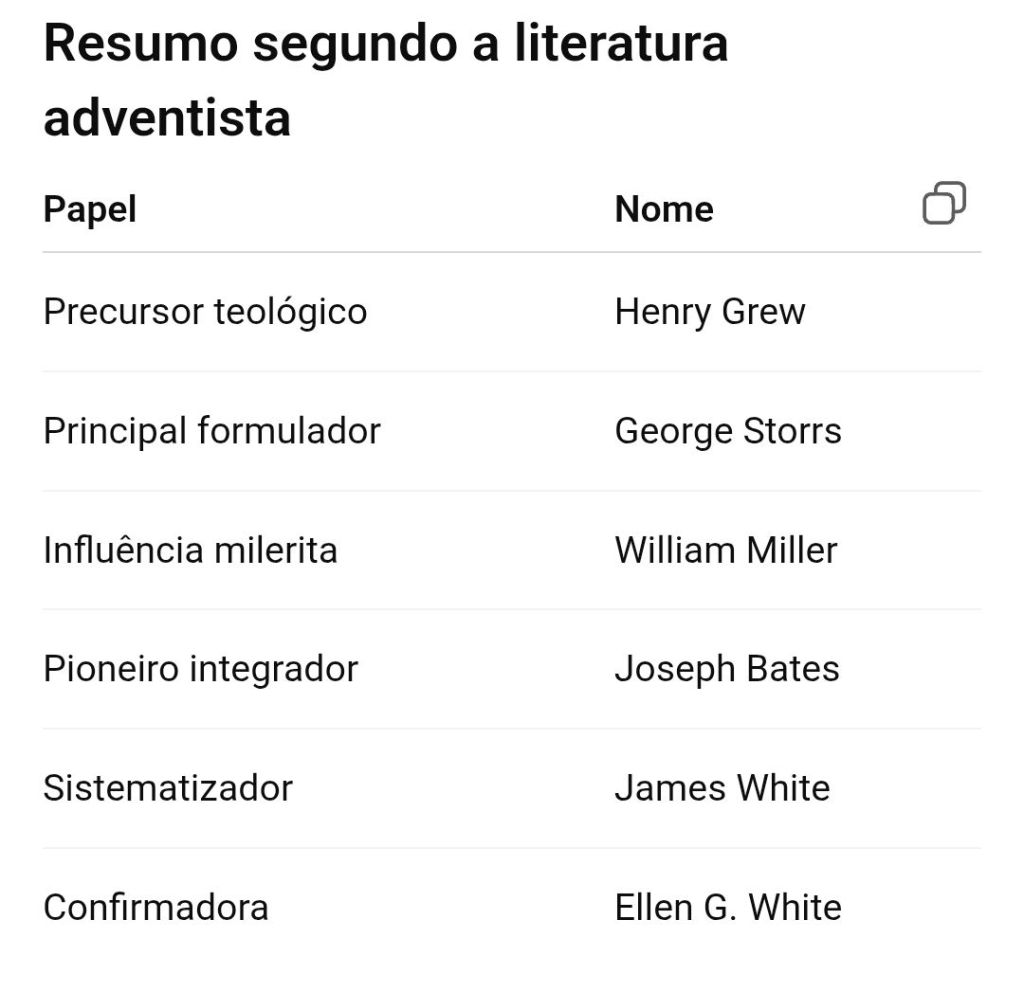The image size is (1024, 992).
Task: Click the 'Nome' column header
Action: click(664, 209)
